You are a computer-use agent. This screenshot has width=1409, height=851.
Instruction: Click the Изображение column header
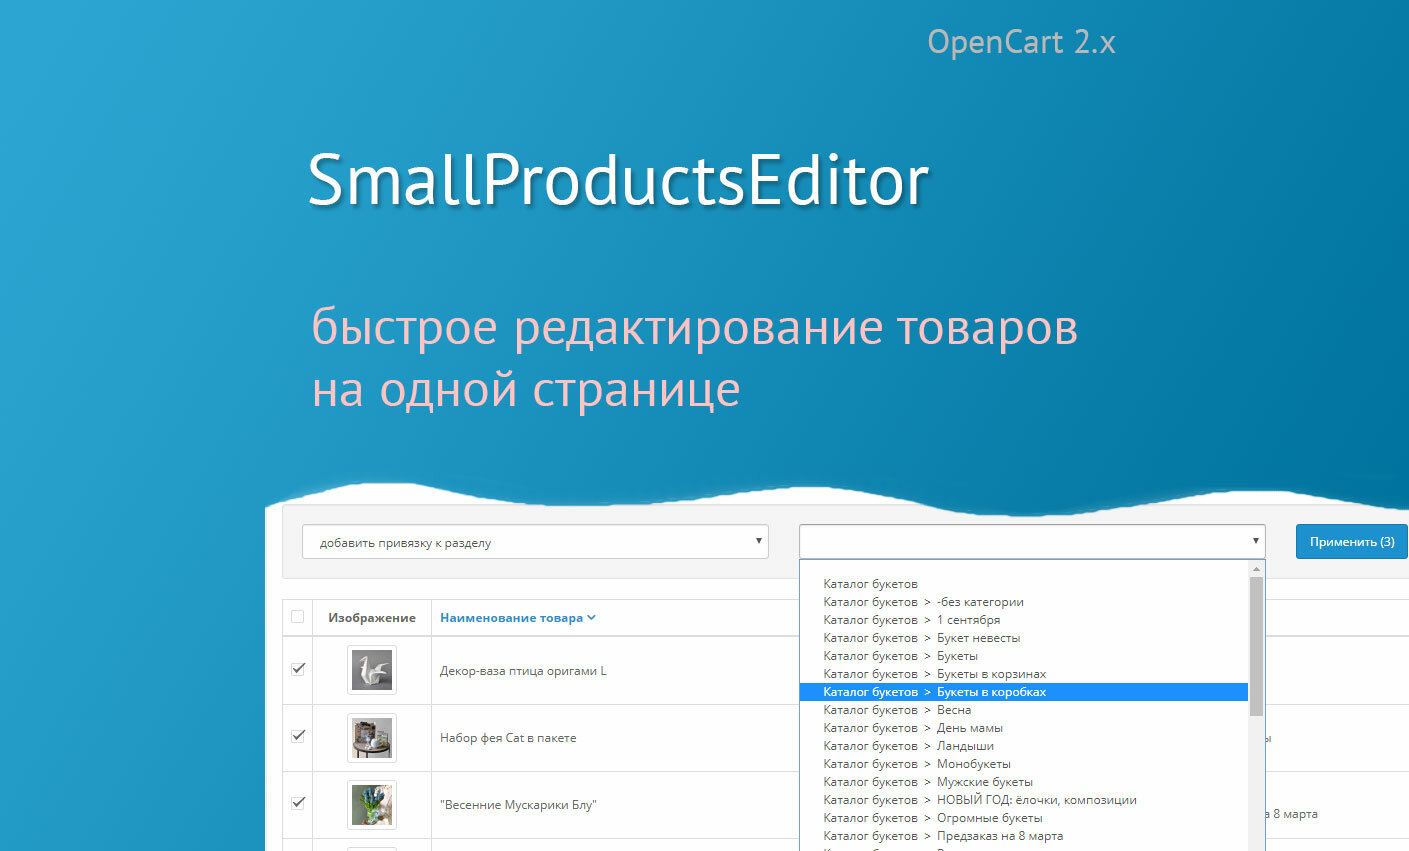tap(372, 618)
